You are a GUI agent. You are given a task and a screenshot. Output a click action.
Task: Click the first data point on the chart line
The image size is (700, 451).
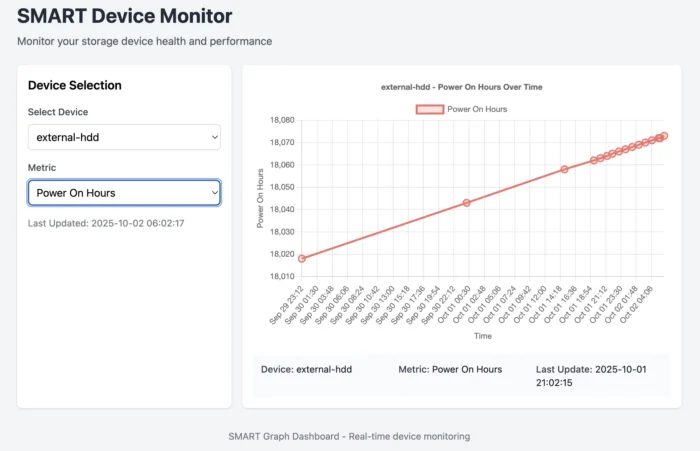pyautogui.click(x=302, y=258)
